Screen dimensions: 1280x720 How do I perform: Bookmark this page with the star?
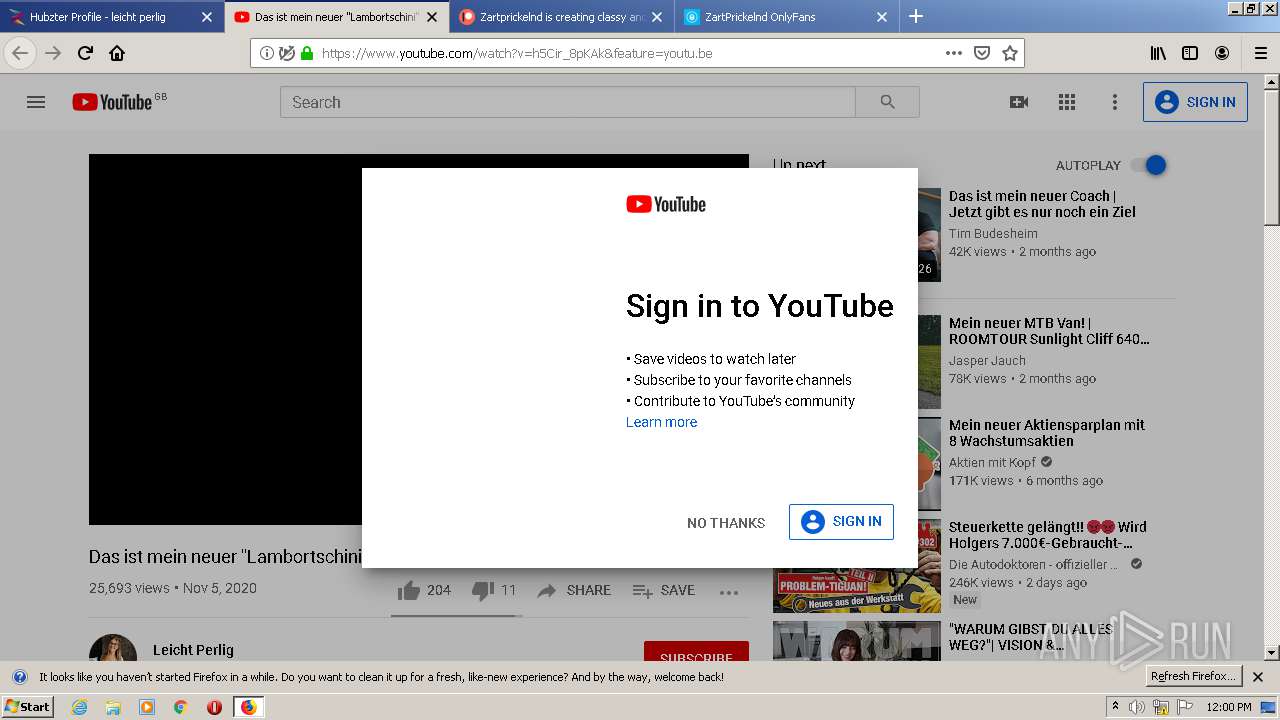tap(1010, 53)
